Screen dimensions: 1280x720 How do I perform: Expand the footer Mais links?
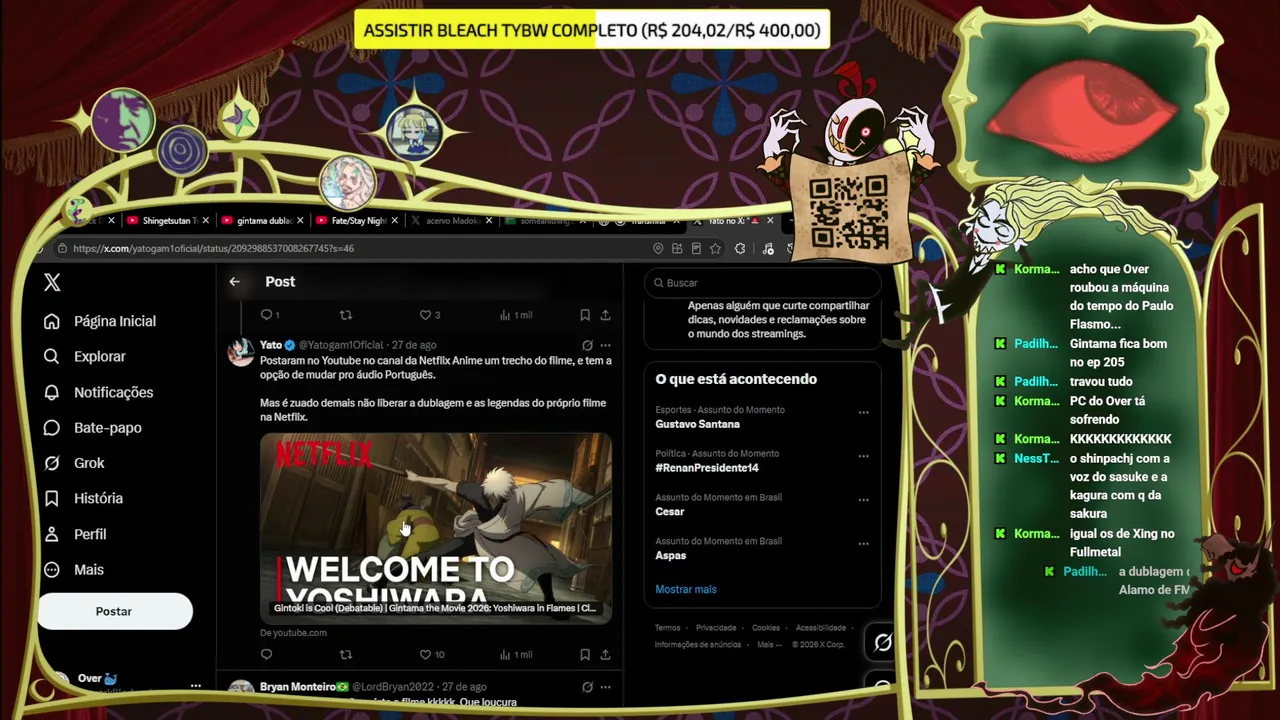click(x=769, y=645)
